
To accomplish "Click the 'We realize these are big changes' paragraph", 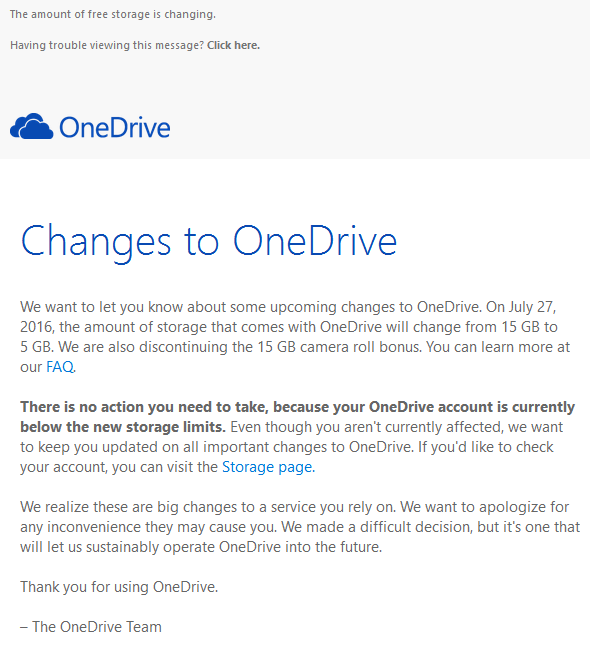I will tap(300, 527).
